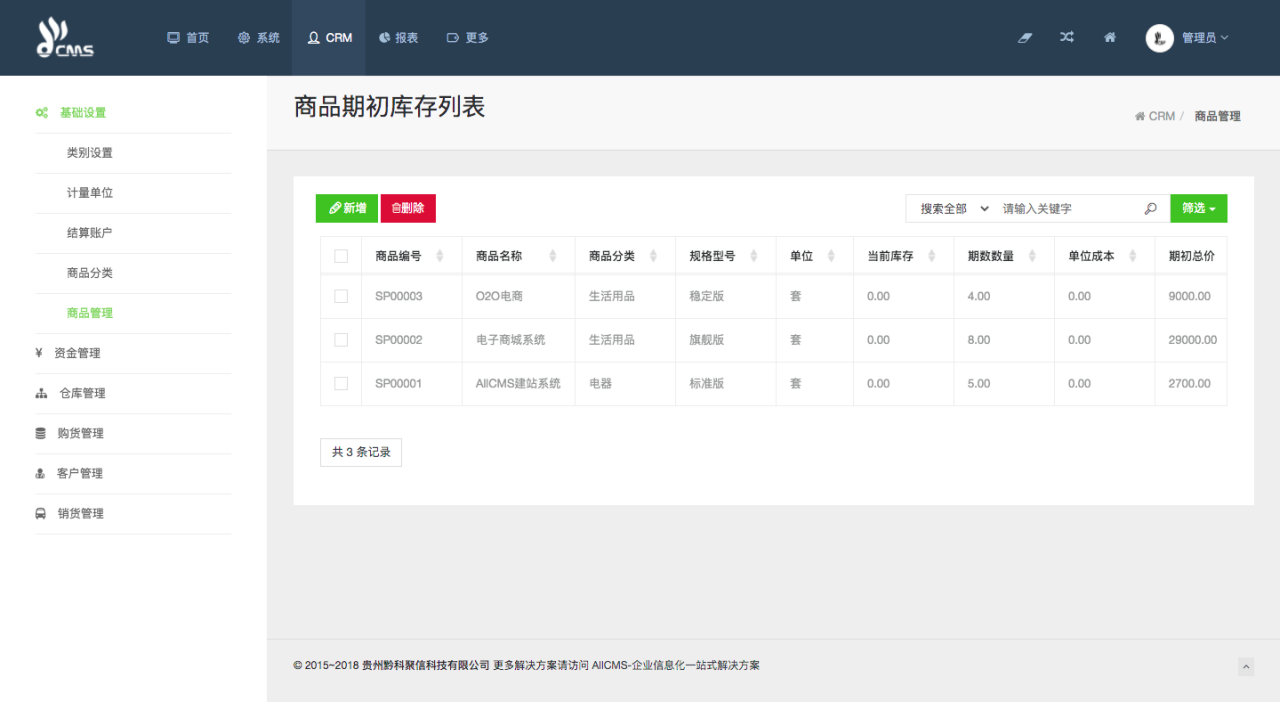
Task: Open the 报表 menu in top navigation
Action: pos(399,38)
